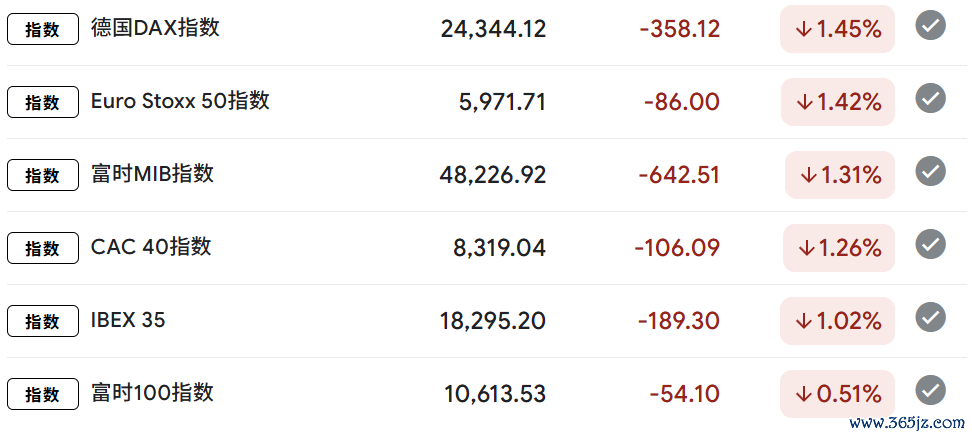Click the checkmark icon for 富时100指数
Image resolution: width=972 pixels, height=438 pixels.
click(x=930, y=391)
